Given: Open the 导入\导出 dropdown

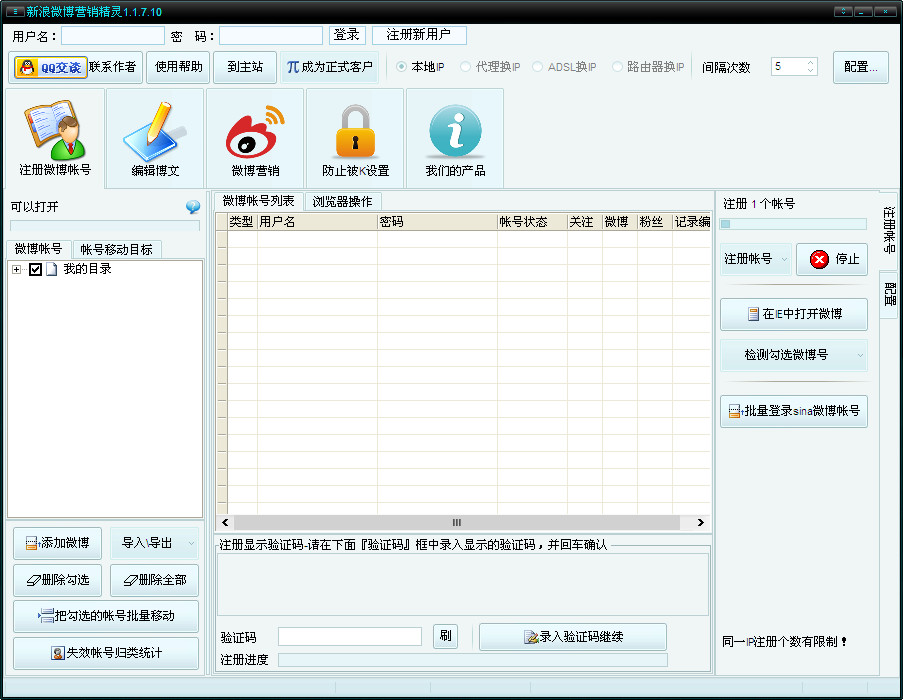Looking at the screenshot, I should [x=154, y=543].
